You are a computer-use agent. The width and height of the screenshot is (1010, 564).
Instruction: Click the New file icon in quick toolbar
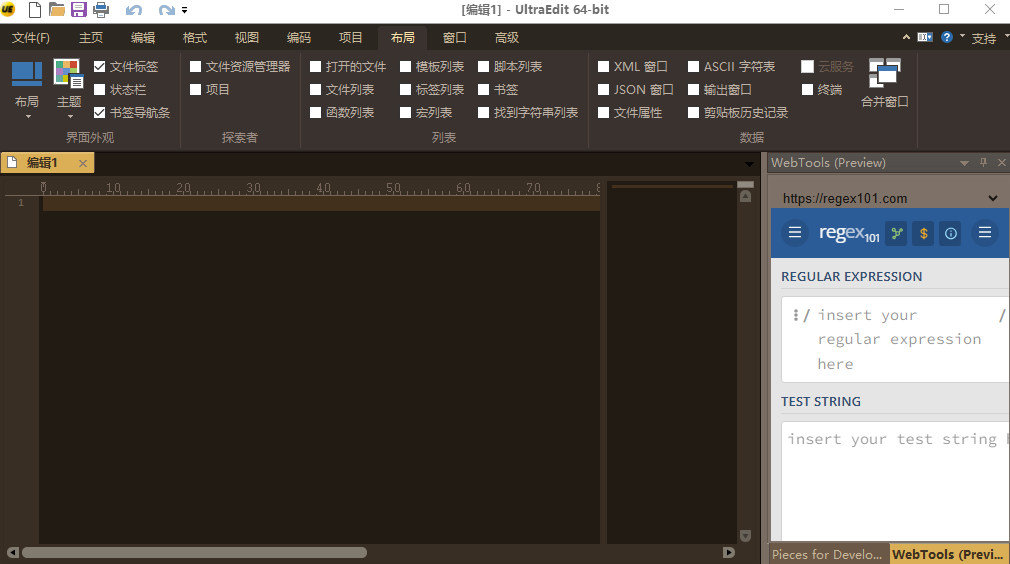34,10
